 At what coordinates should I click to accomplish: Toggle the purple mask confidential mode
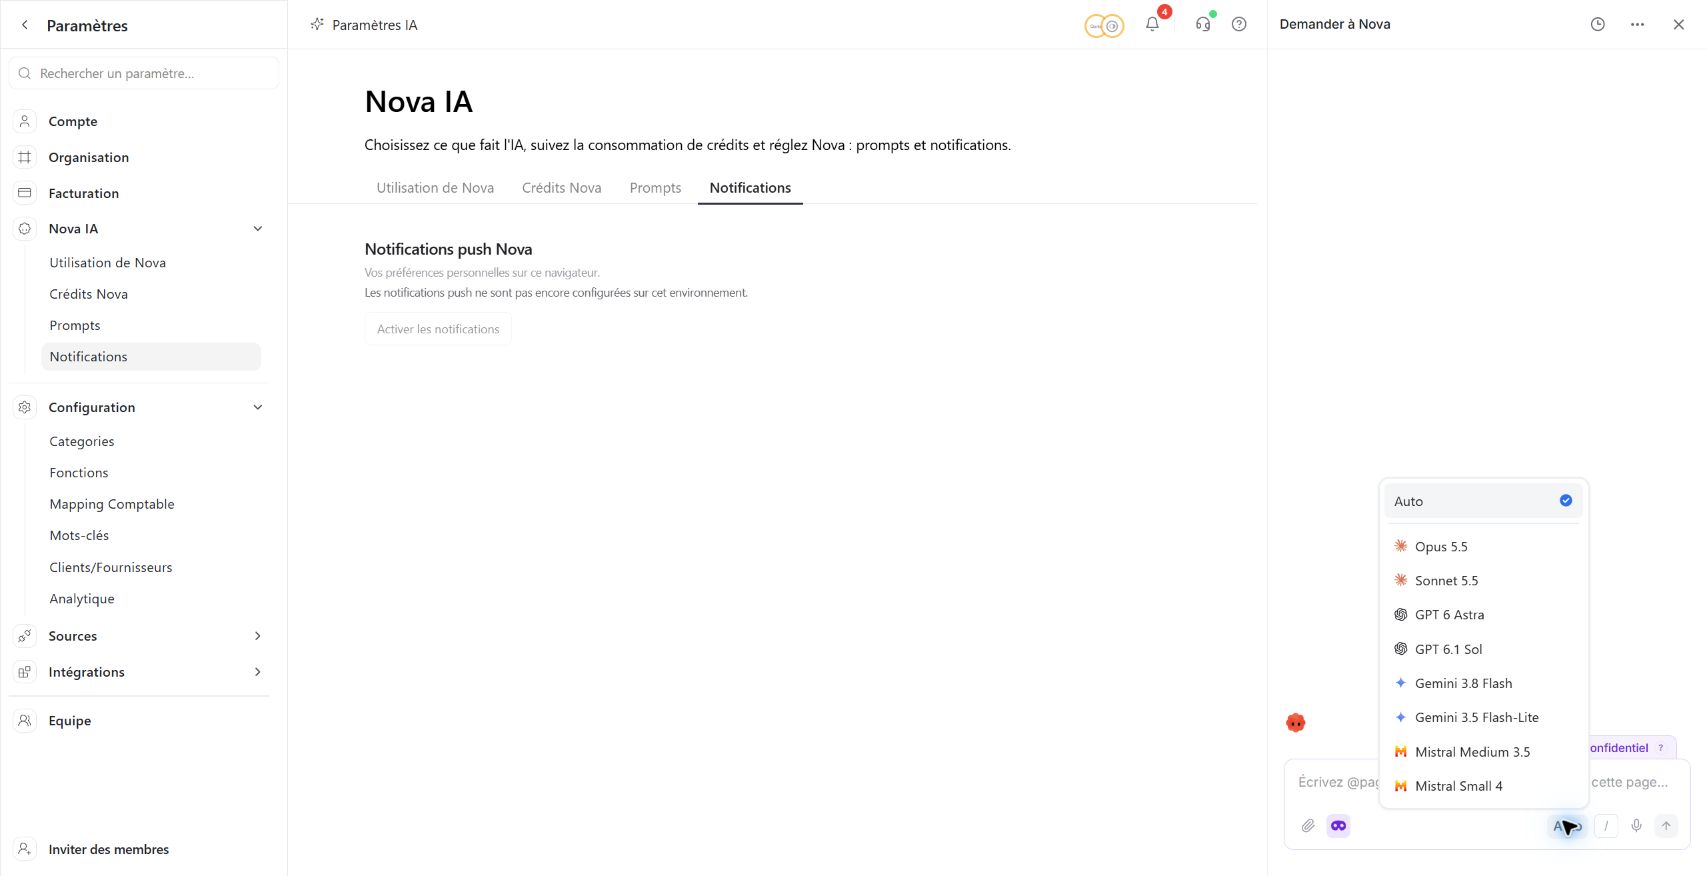[1338, 826]
